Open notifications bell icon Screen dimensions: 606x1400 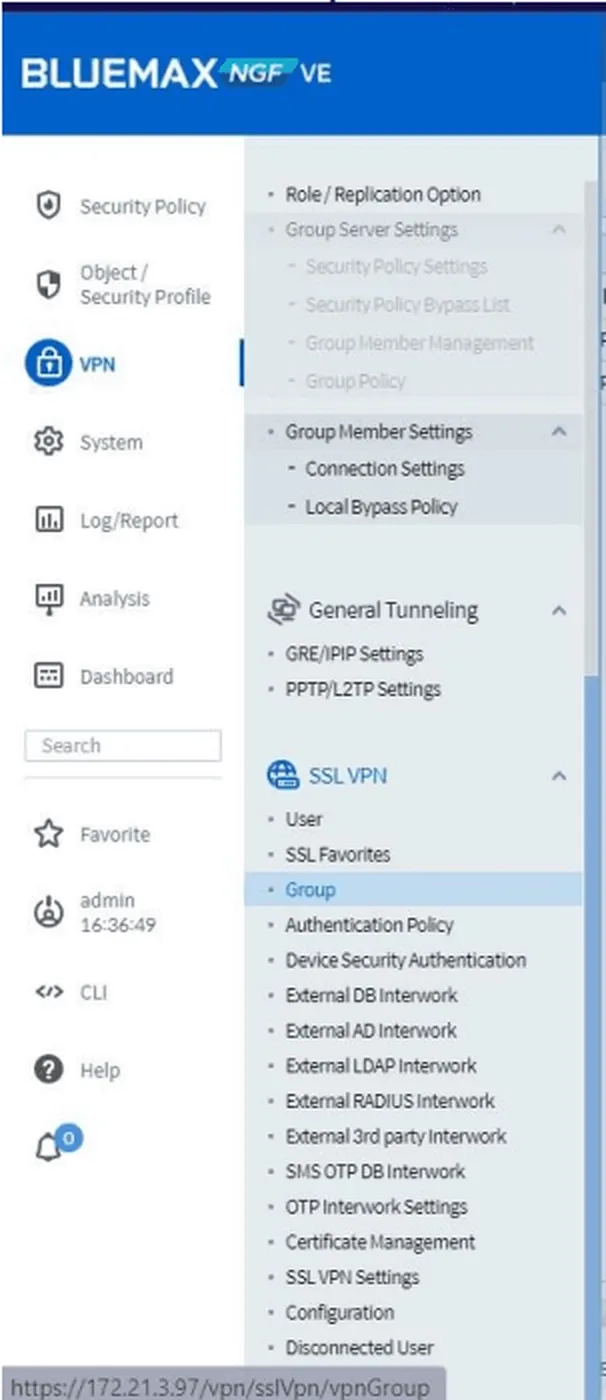(48, 1148)
